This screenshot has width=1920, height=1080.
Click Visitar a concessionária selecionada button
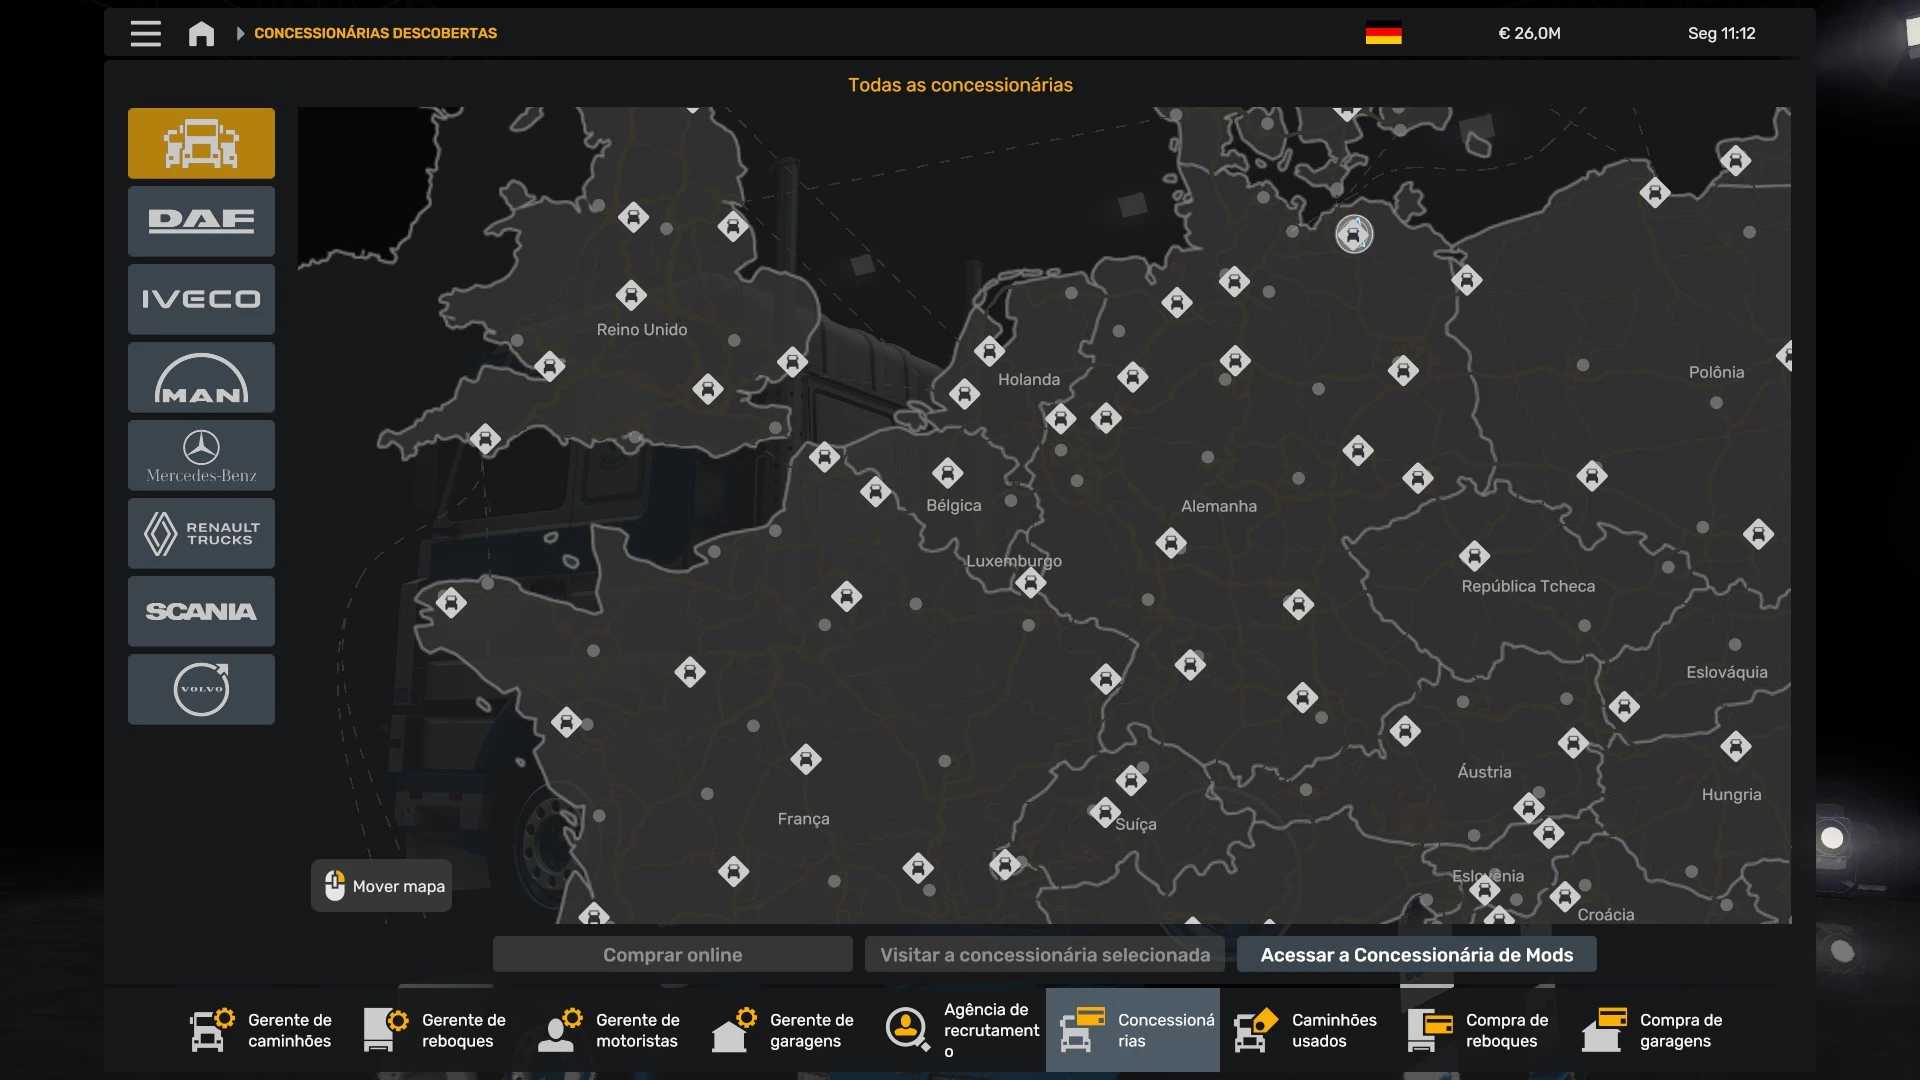click(1045, 955)
